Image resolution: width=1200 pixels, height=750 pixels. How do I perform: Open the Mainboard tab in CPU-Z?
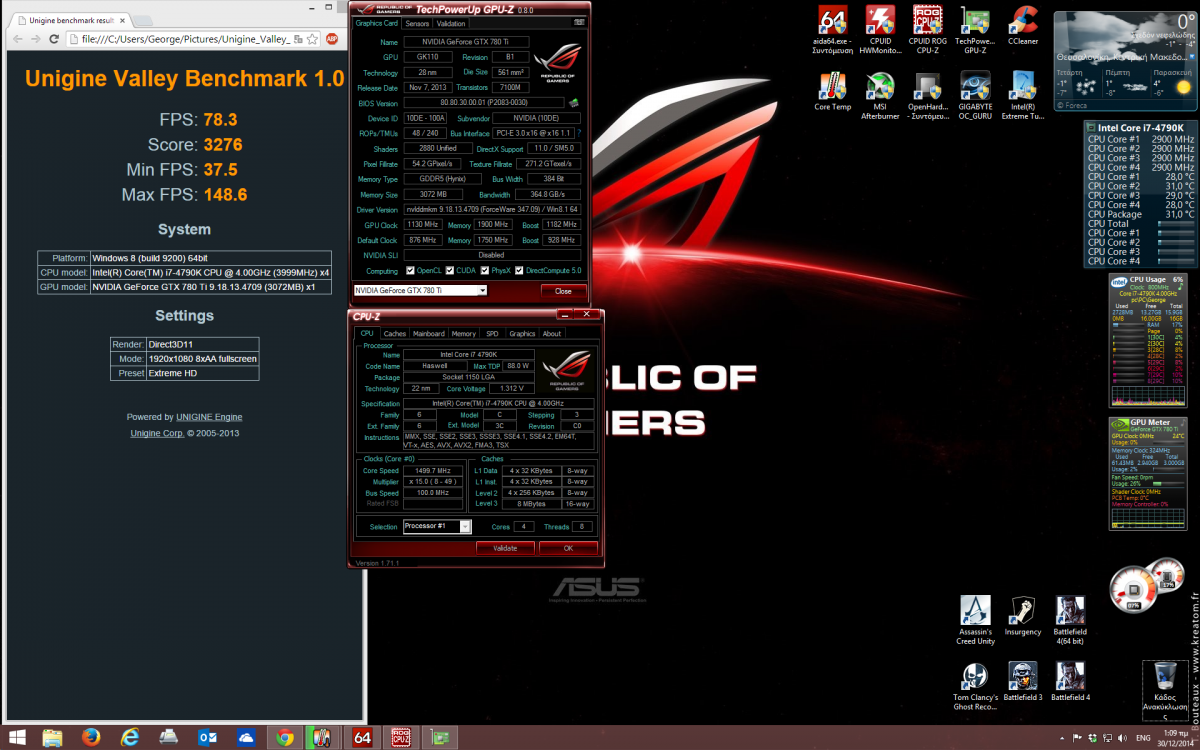point(428,333)
